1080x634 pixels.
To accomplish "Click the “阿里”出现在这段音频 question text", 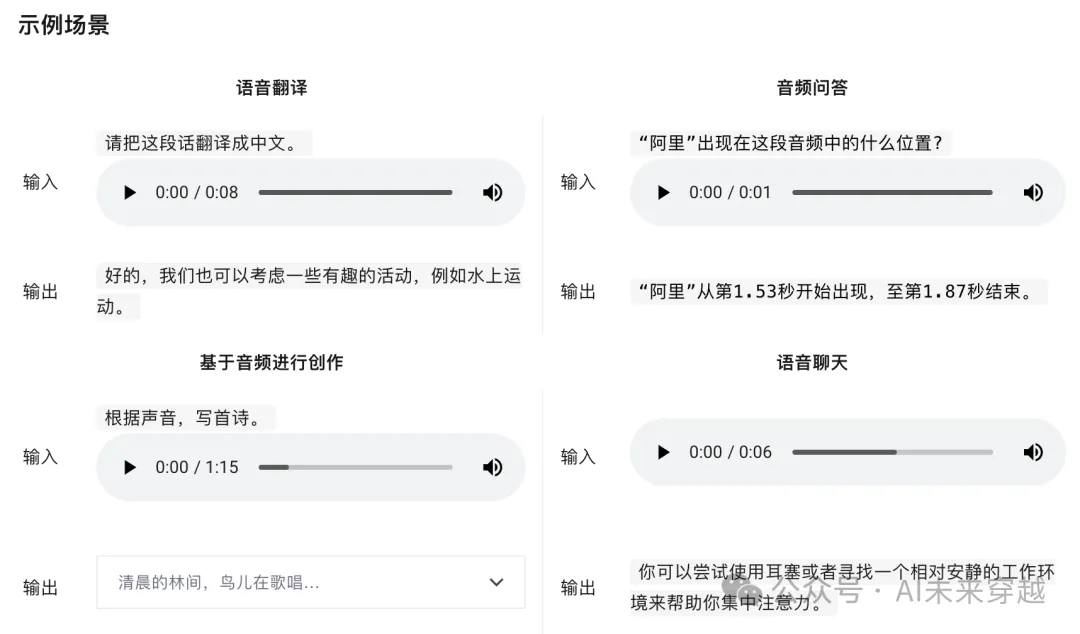I will coord(790,143).
